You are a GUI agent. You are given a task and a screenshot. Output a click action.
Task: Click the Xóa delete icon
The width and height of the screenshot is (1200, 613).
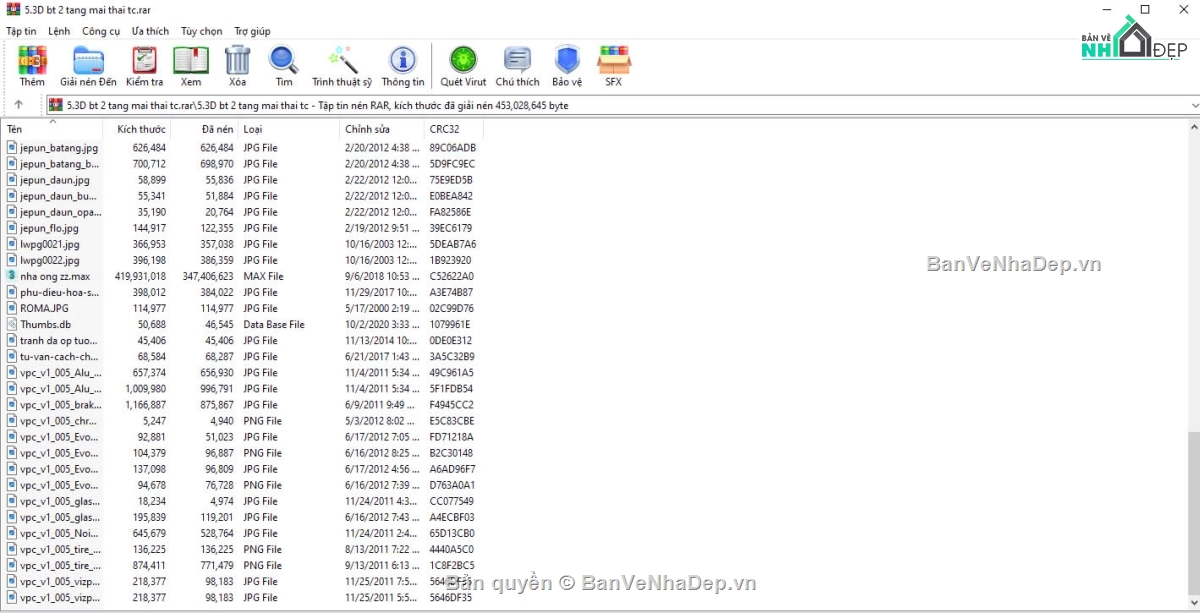pos(237,66)
